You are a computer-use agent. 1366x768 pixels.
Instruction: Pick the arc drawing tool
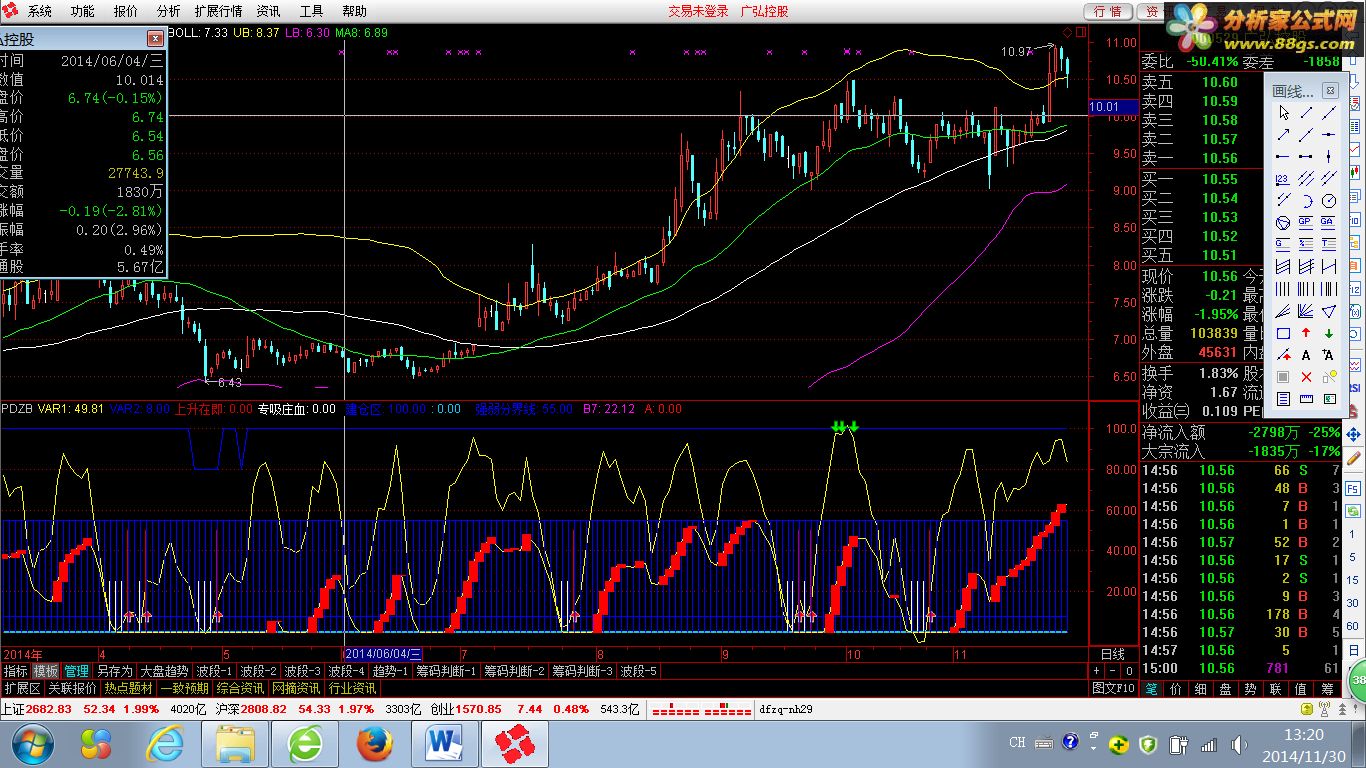point(1306,200)
